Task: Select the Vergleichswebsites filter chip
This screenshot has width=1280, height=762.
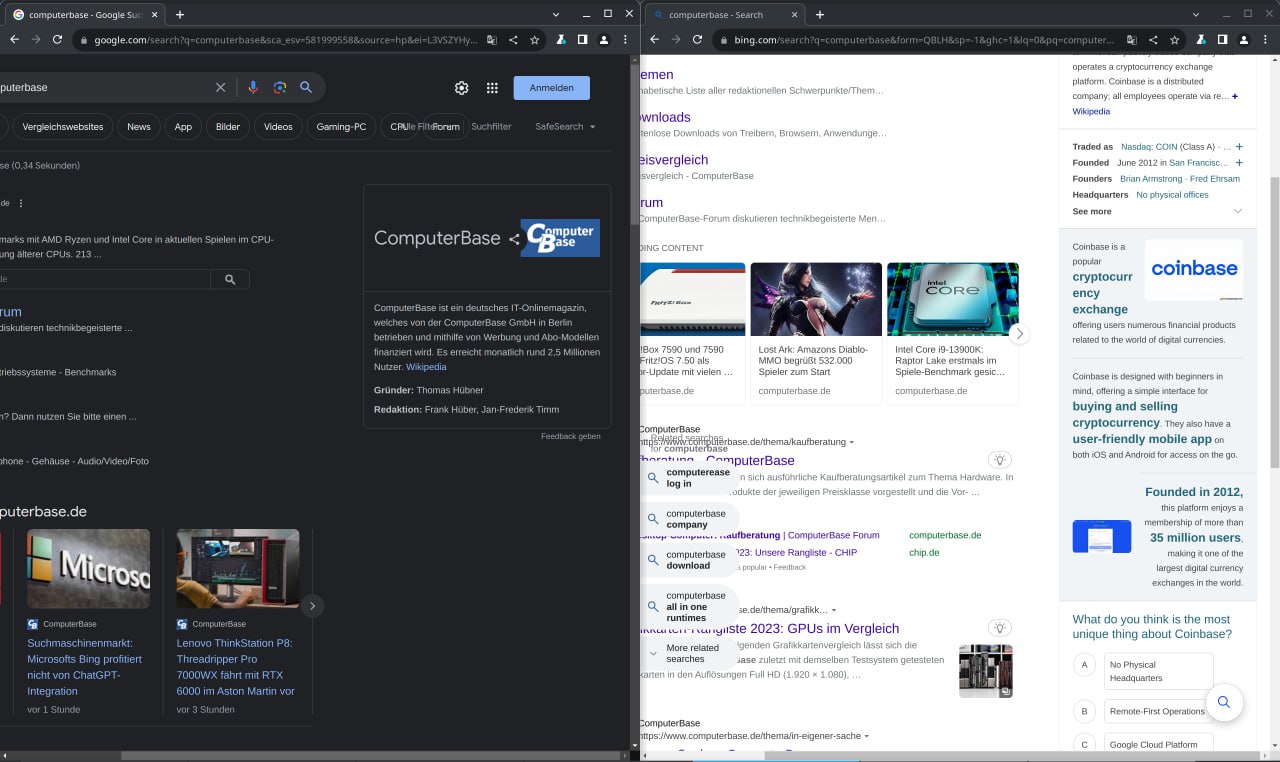Action: pos(62,127)
